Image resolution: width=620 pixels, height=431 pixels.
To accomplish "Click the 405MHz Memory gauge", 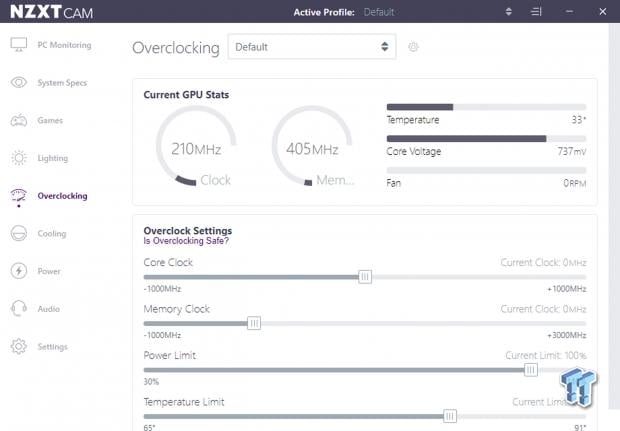I will click(x=312, y=146).
